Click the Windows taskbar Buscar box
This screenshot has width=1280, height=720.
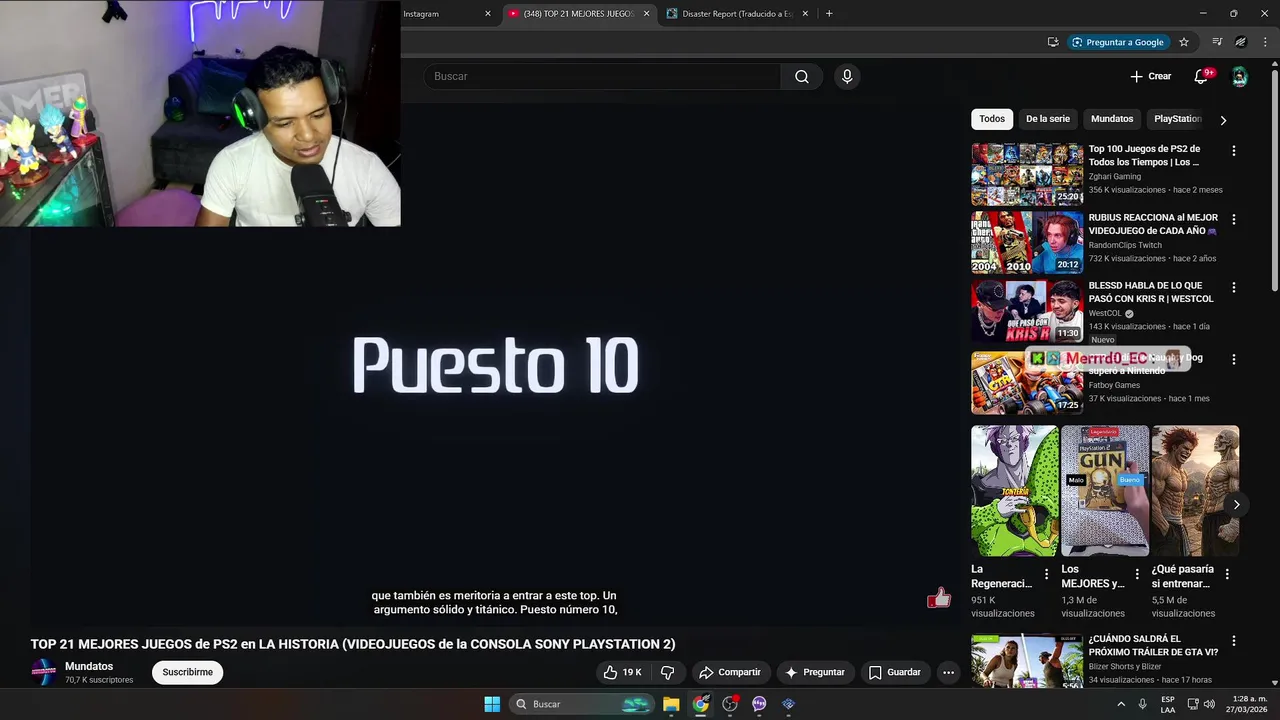(x=580, y=704)
